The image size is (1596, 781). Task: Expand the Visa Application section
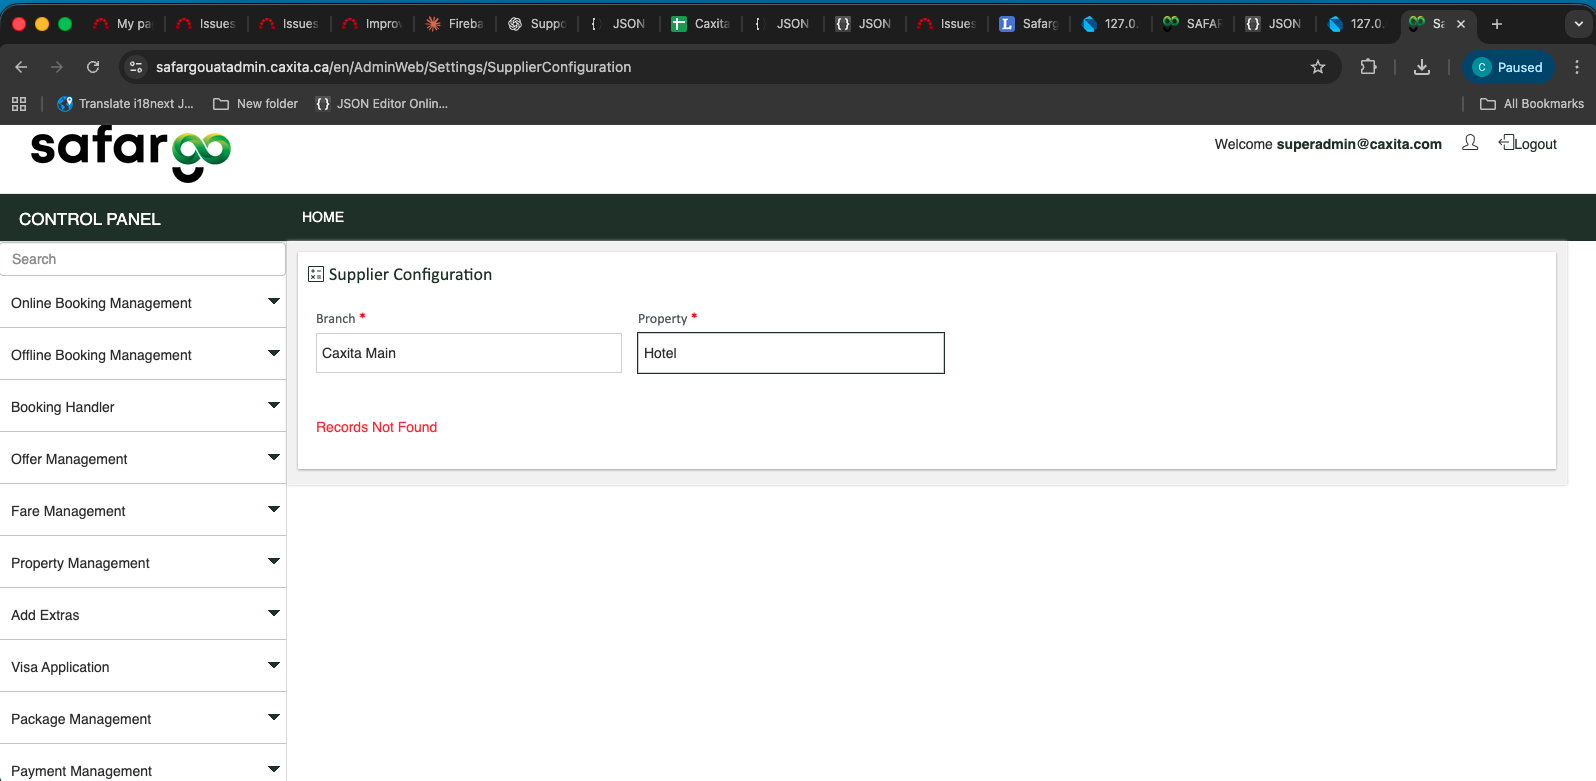143,667
